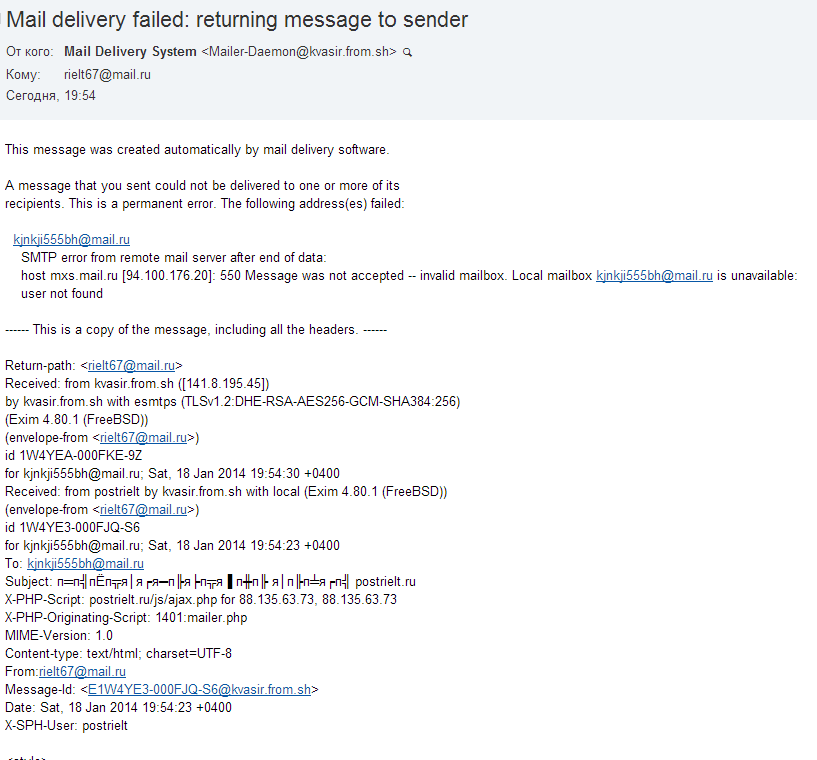Click the From: rielt67@mail.ru link
817x760 pixels.
coord(82,671)
